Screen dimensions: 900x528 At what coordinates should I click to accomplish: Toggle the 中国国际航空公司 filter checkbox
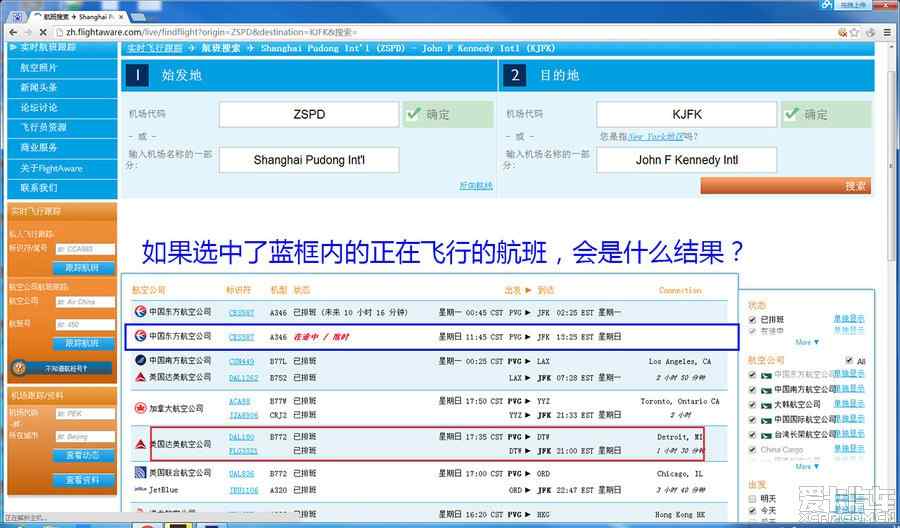click(x=752, y=419)
